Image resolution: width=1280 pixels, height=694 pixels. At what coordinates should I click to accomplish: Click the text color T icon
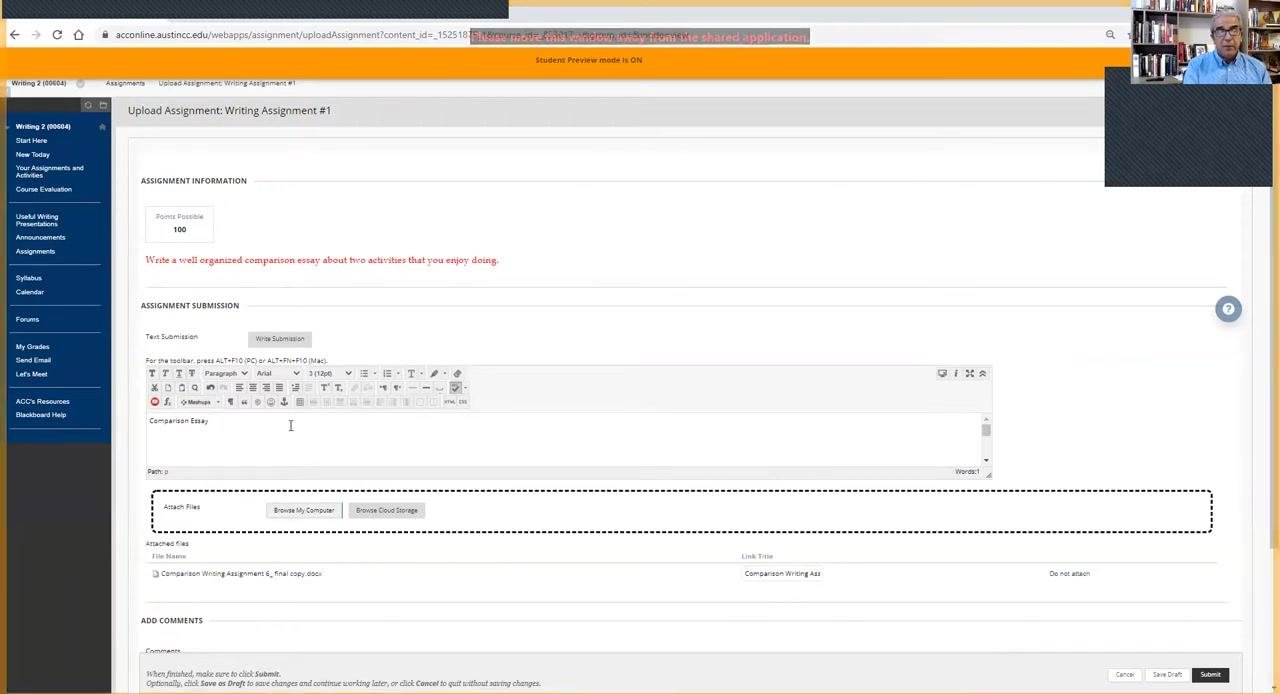click(x=411, y=373)
